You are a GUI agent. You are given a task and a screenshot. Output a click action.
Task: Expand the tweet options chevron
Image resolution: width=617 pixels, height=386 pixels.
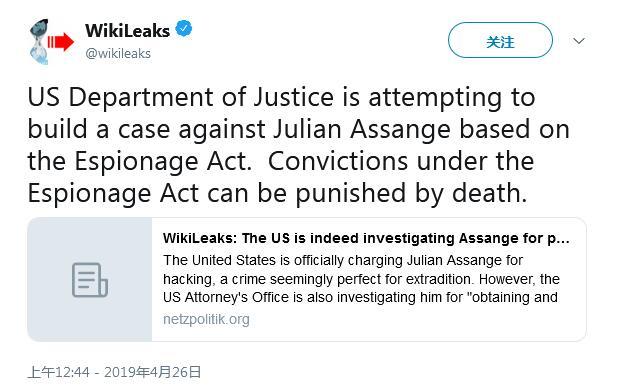point(579,41)
